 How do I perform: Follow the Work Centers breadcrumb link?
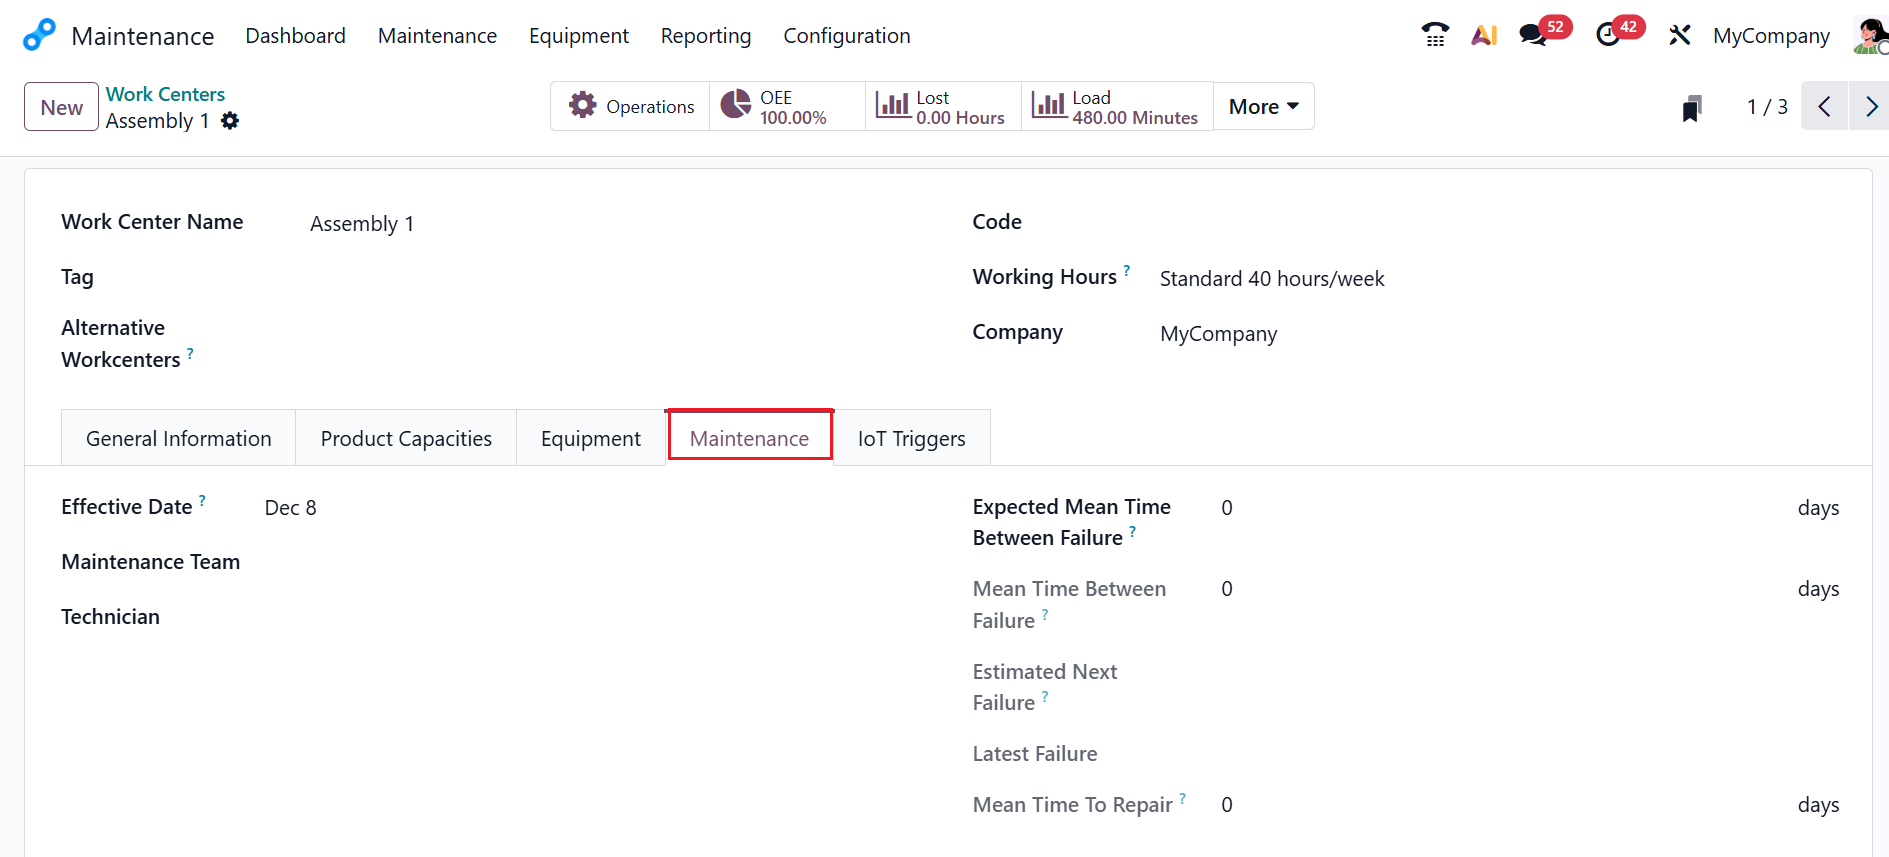[x=165, y=94]
